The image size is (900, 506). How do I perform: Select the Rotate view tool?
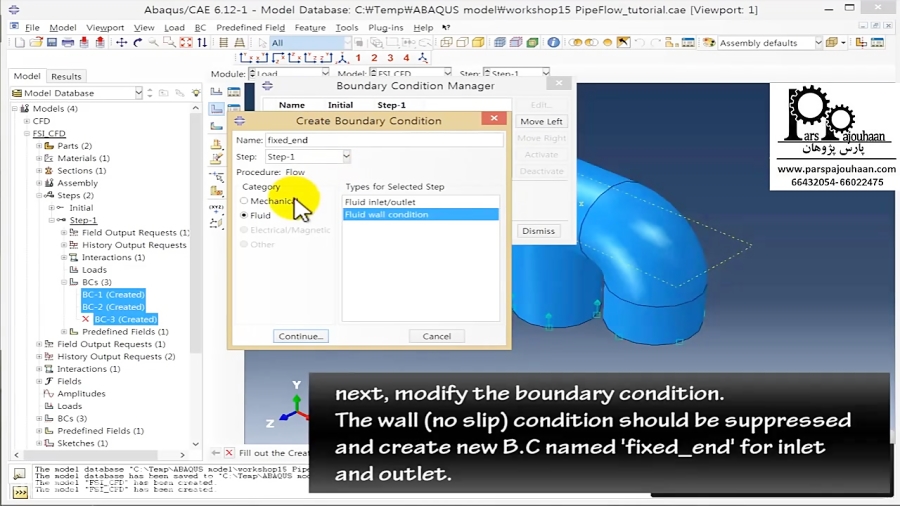138,43
